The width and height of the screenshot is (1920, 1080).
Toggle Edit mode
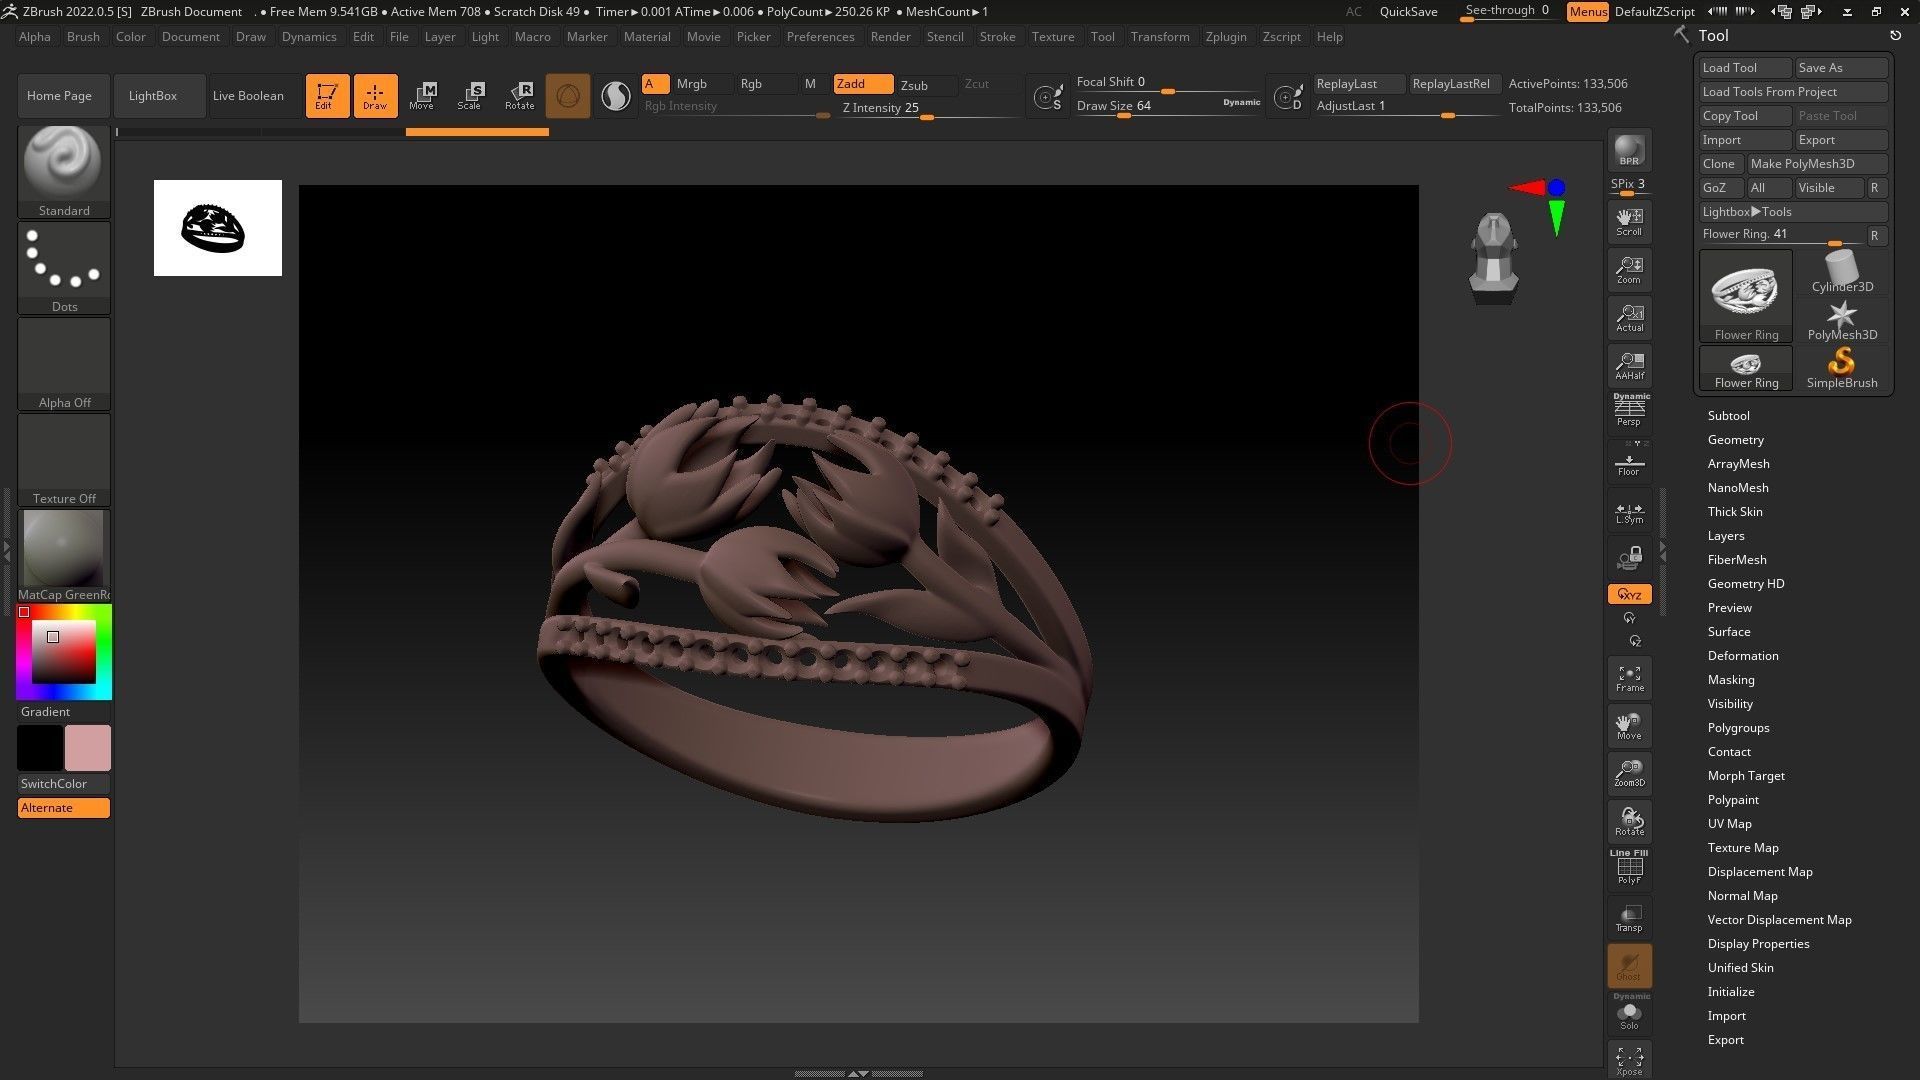(327, 95)
